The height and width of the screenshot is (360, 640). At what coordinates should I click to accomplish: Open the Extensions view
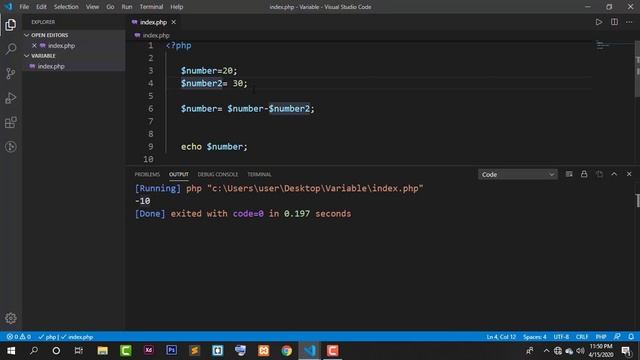click(x=11, y=122)
